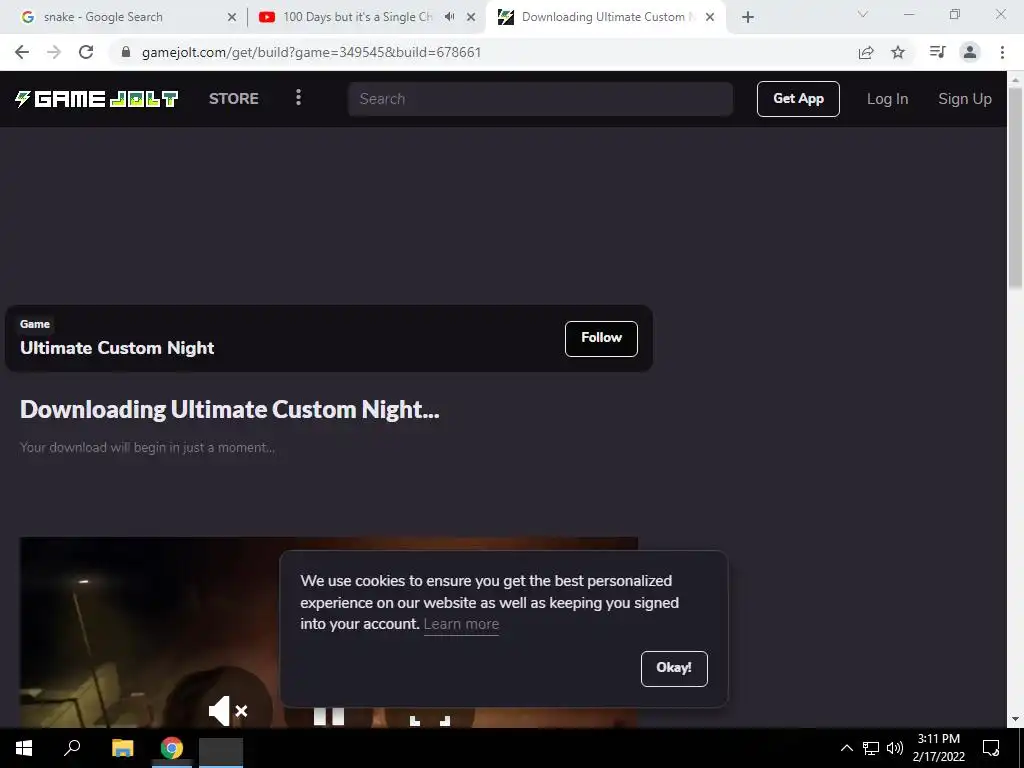View site information via the lock icon
1024x768 pixels.
click(x=126, y=52)
